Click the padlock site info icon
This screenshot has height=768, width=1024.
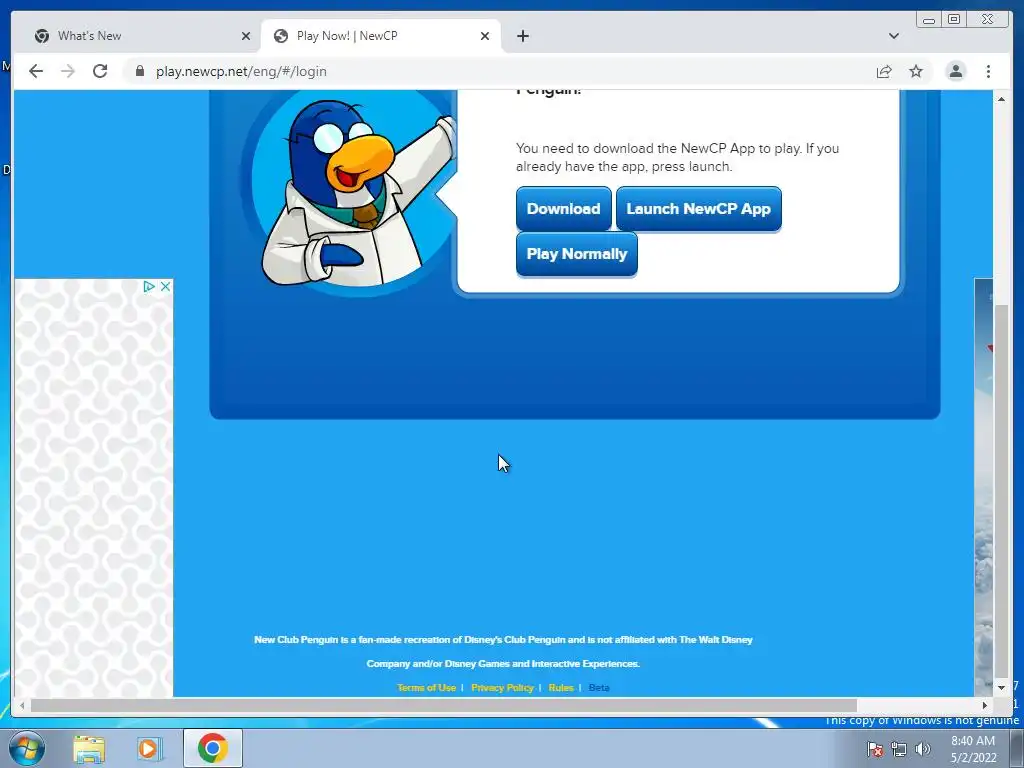139,71
